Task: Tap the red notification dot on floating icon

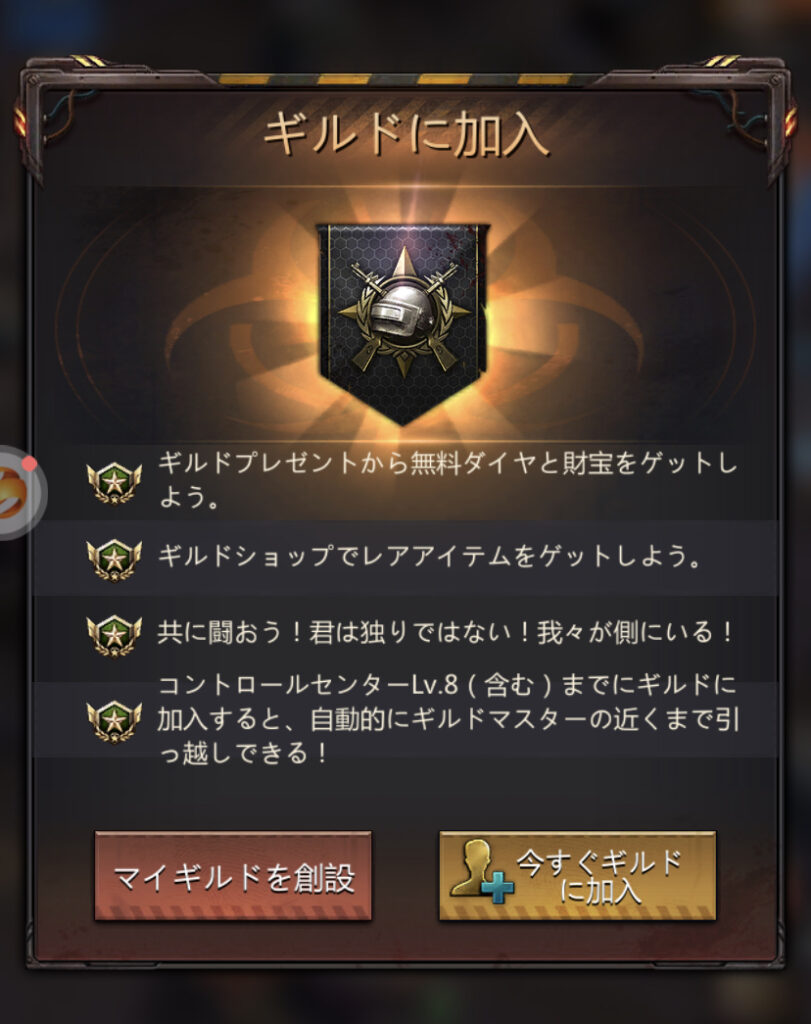Action: click(28, 464)
